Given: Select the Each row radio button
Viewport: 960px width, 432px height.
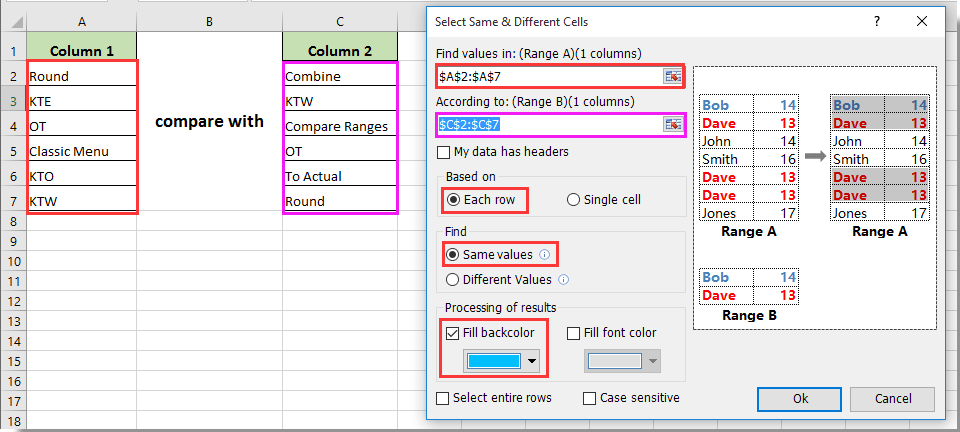Looking at the screenshot, I should (x=453, y=200).
